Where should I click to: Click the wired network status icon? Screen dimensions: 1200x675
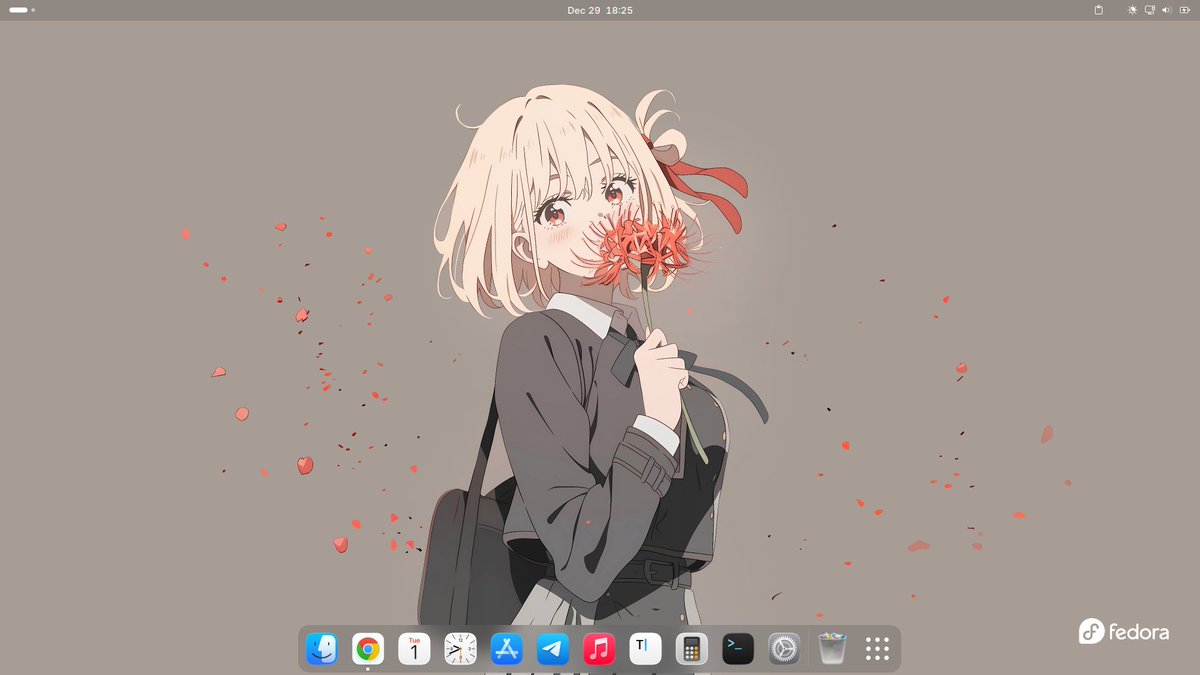click(1150, 10)
